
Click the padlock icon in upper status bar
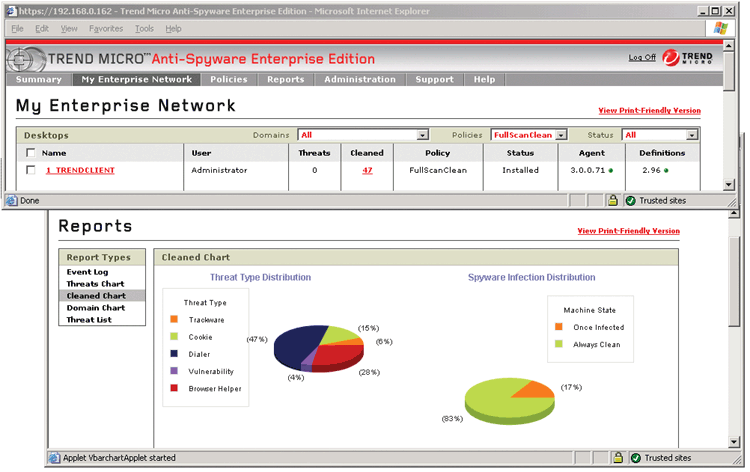click(x=613, y=200)
